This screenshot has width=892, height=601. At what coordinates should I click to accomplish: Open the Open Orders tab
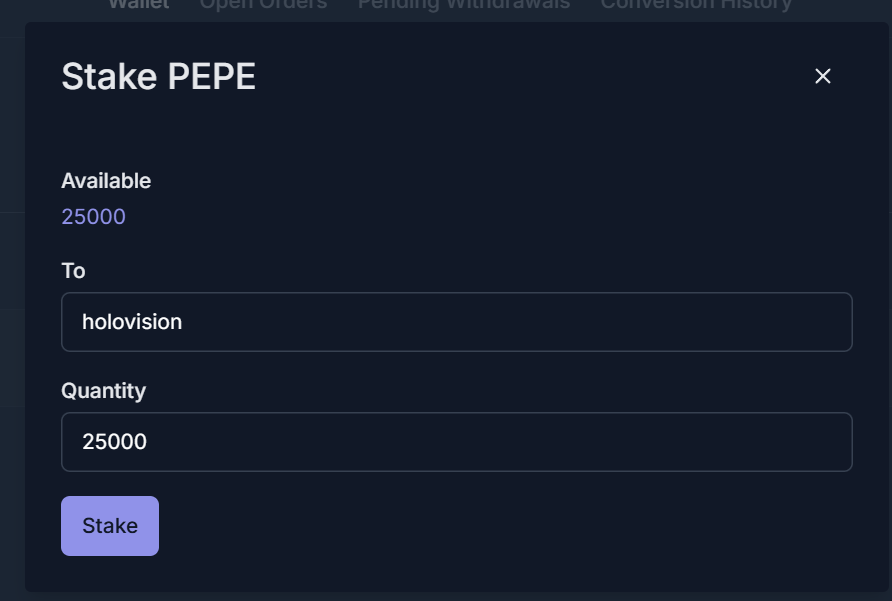coord(263,5)
